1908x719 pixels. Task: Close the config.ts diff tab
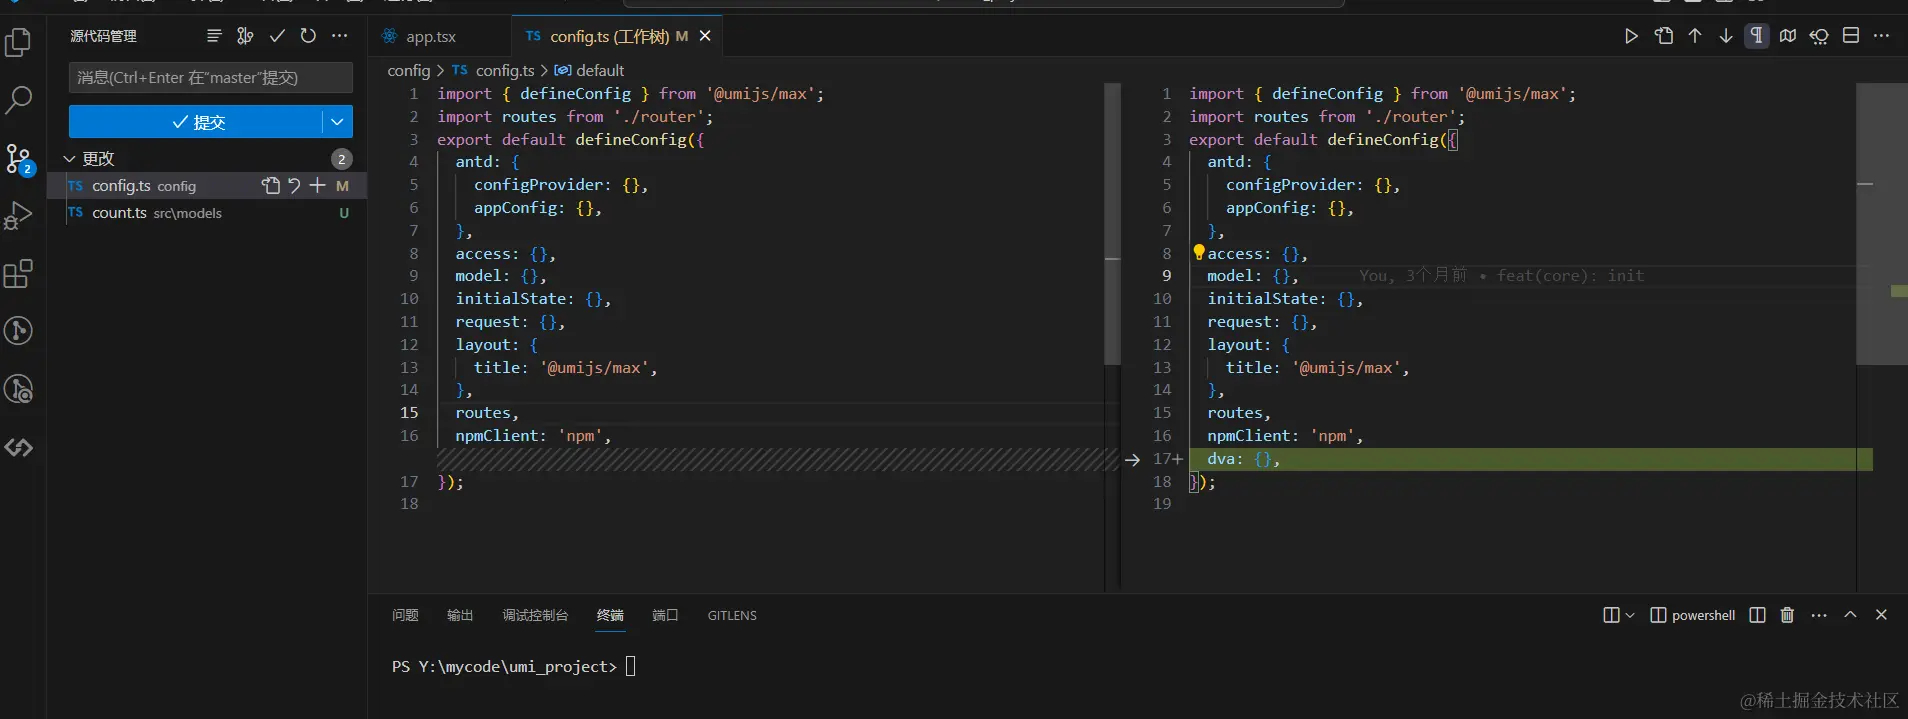click(705, 36)
